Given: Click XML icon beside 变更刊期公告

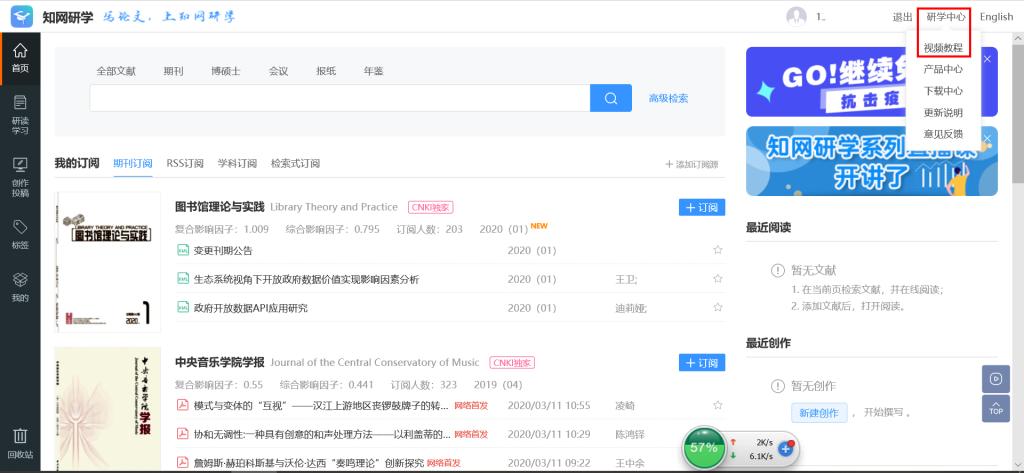Looking at the screenshot, I should click(x=183, y=250).
